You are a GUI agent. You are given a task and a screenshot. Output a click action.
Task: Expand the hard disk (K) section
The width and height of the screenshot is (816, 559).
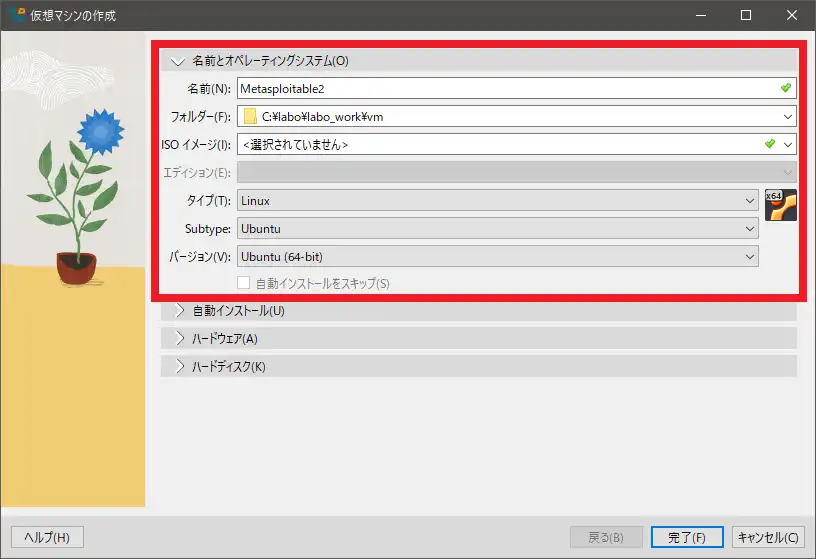[179, 367]
